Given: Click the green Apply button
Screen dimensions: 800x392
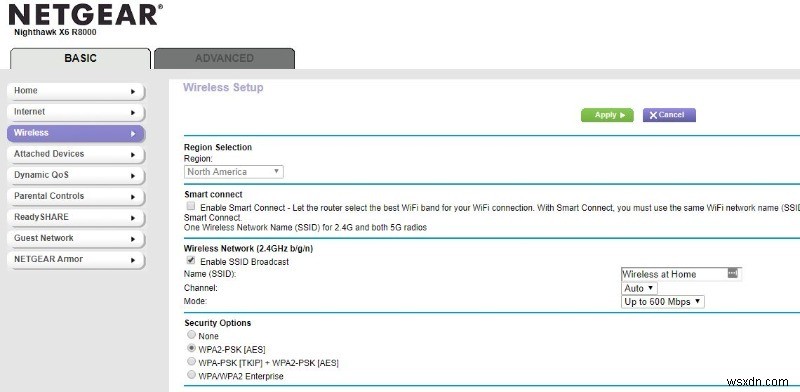Looking at the screenshot, I should (x=607, y=115).
